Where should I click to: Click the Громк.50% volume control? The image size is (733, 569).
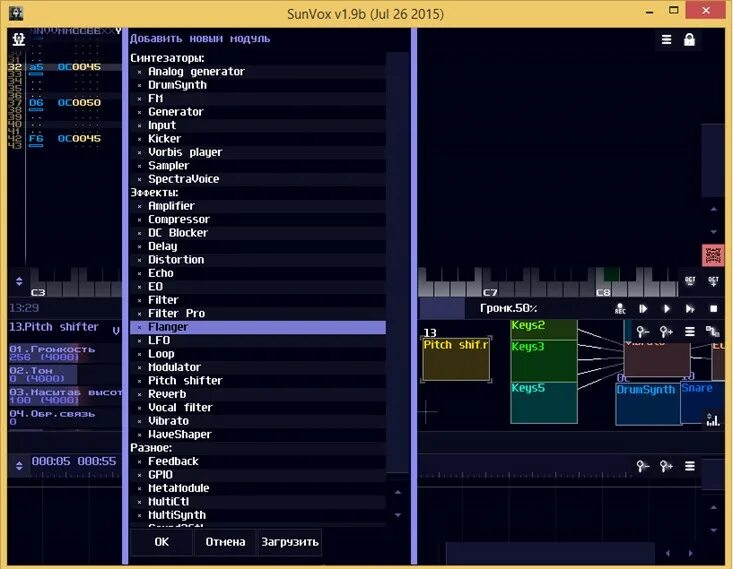coord(509,309)
